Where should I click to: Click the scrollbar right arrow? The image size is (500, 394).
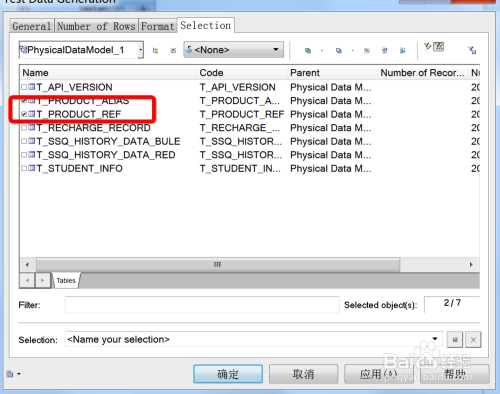click(471, 265)
